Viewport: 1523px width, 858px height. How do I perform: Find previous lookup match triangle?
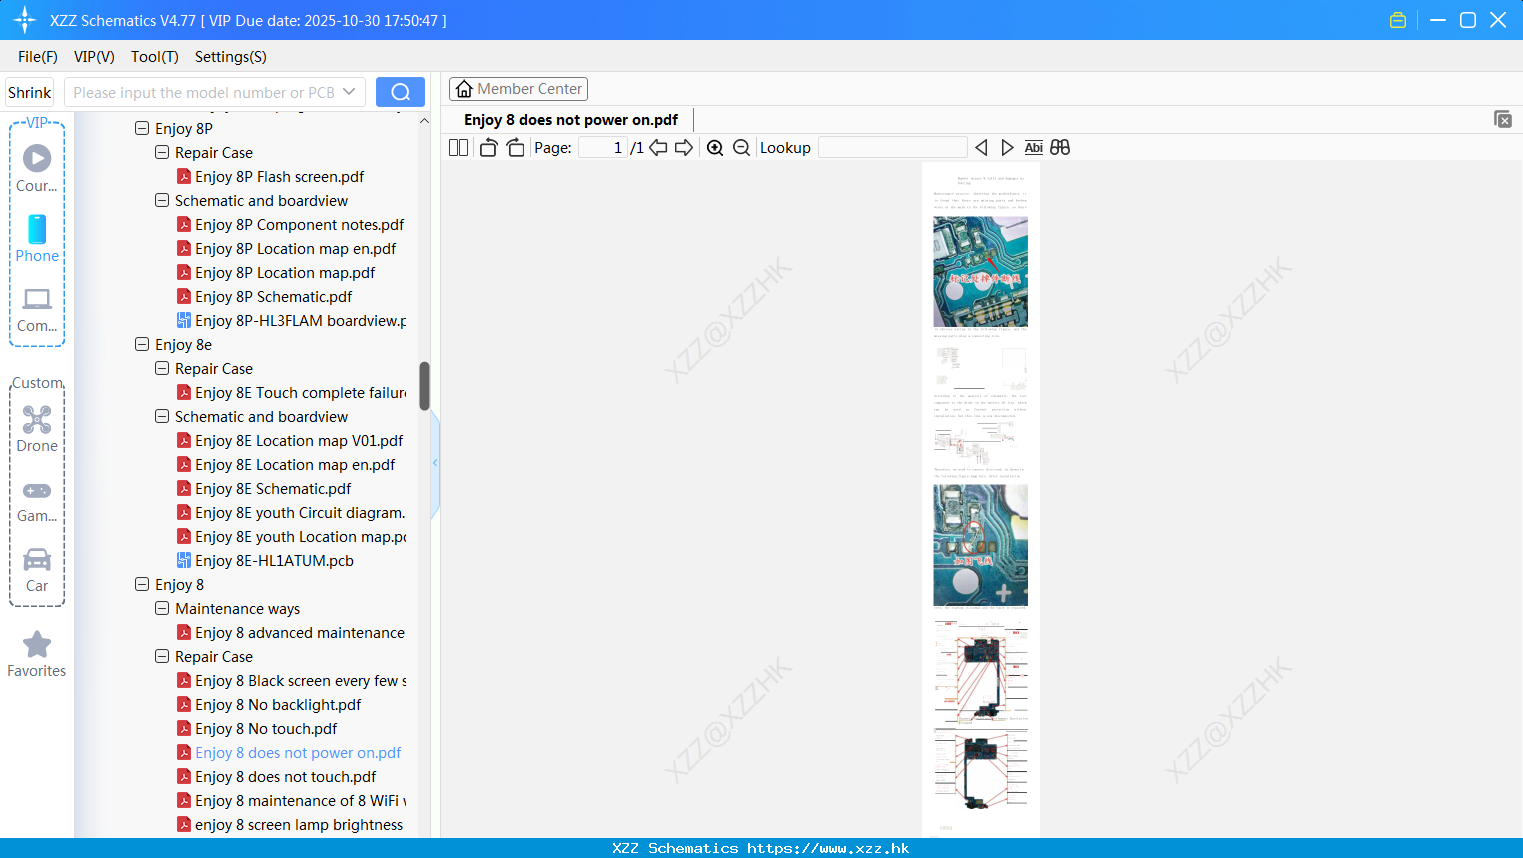[x=981, y=148]
